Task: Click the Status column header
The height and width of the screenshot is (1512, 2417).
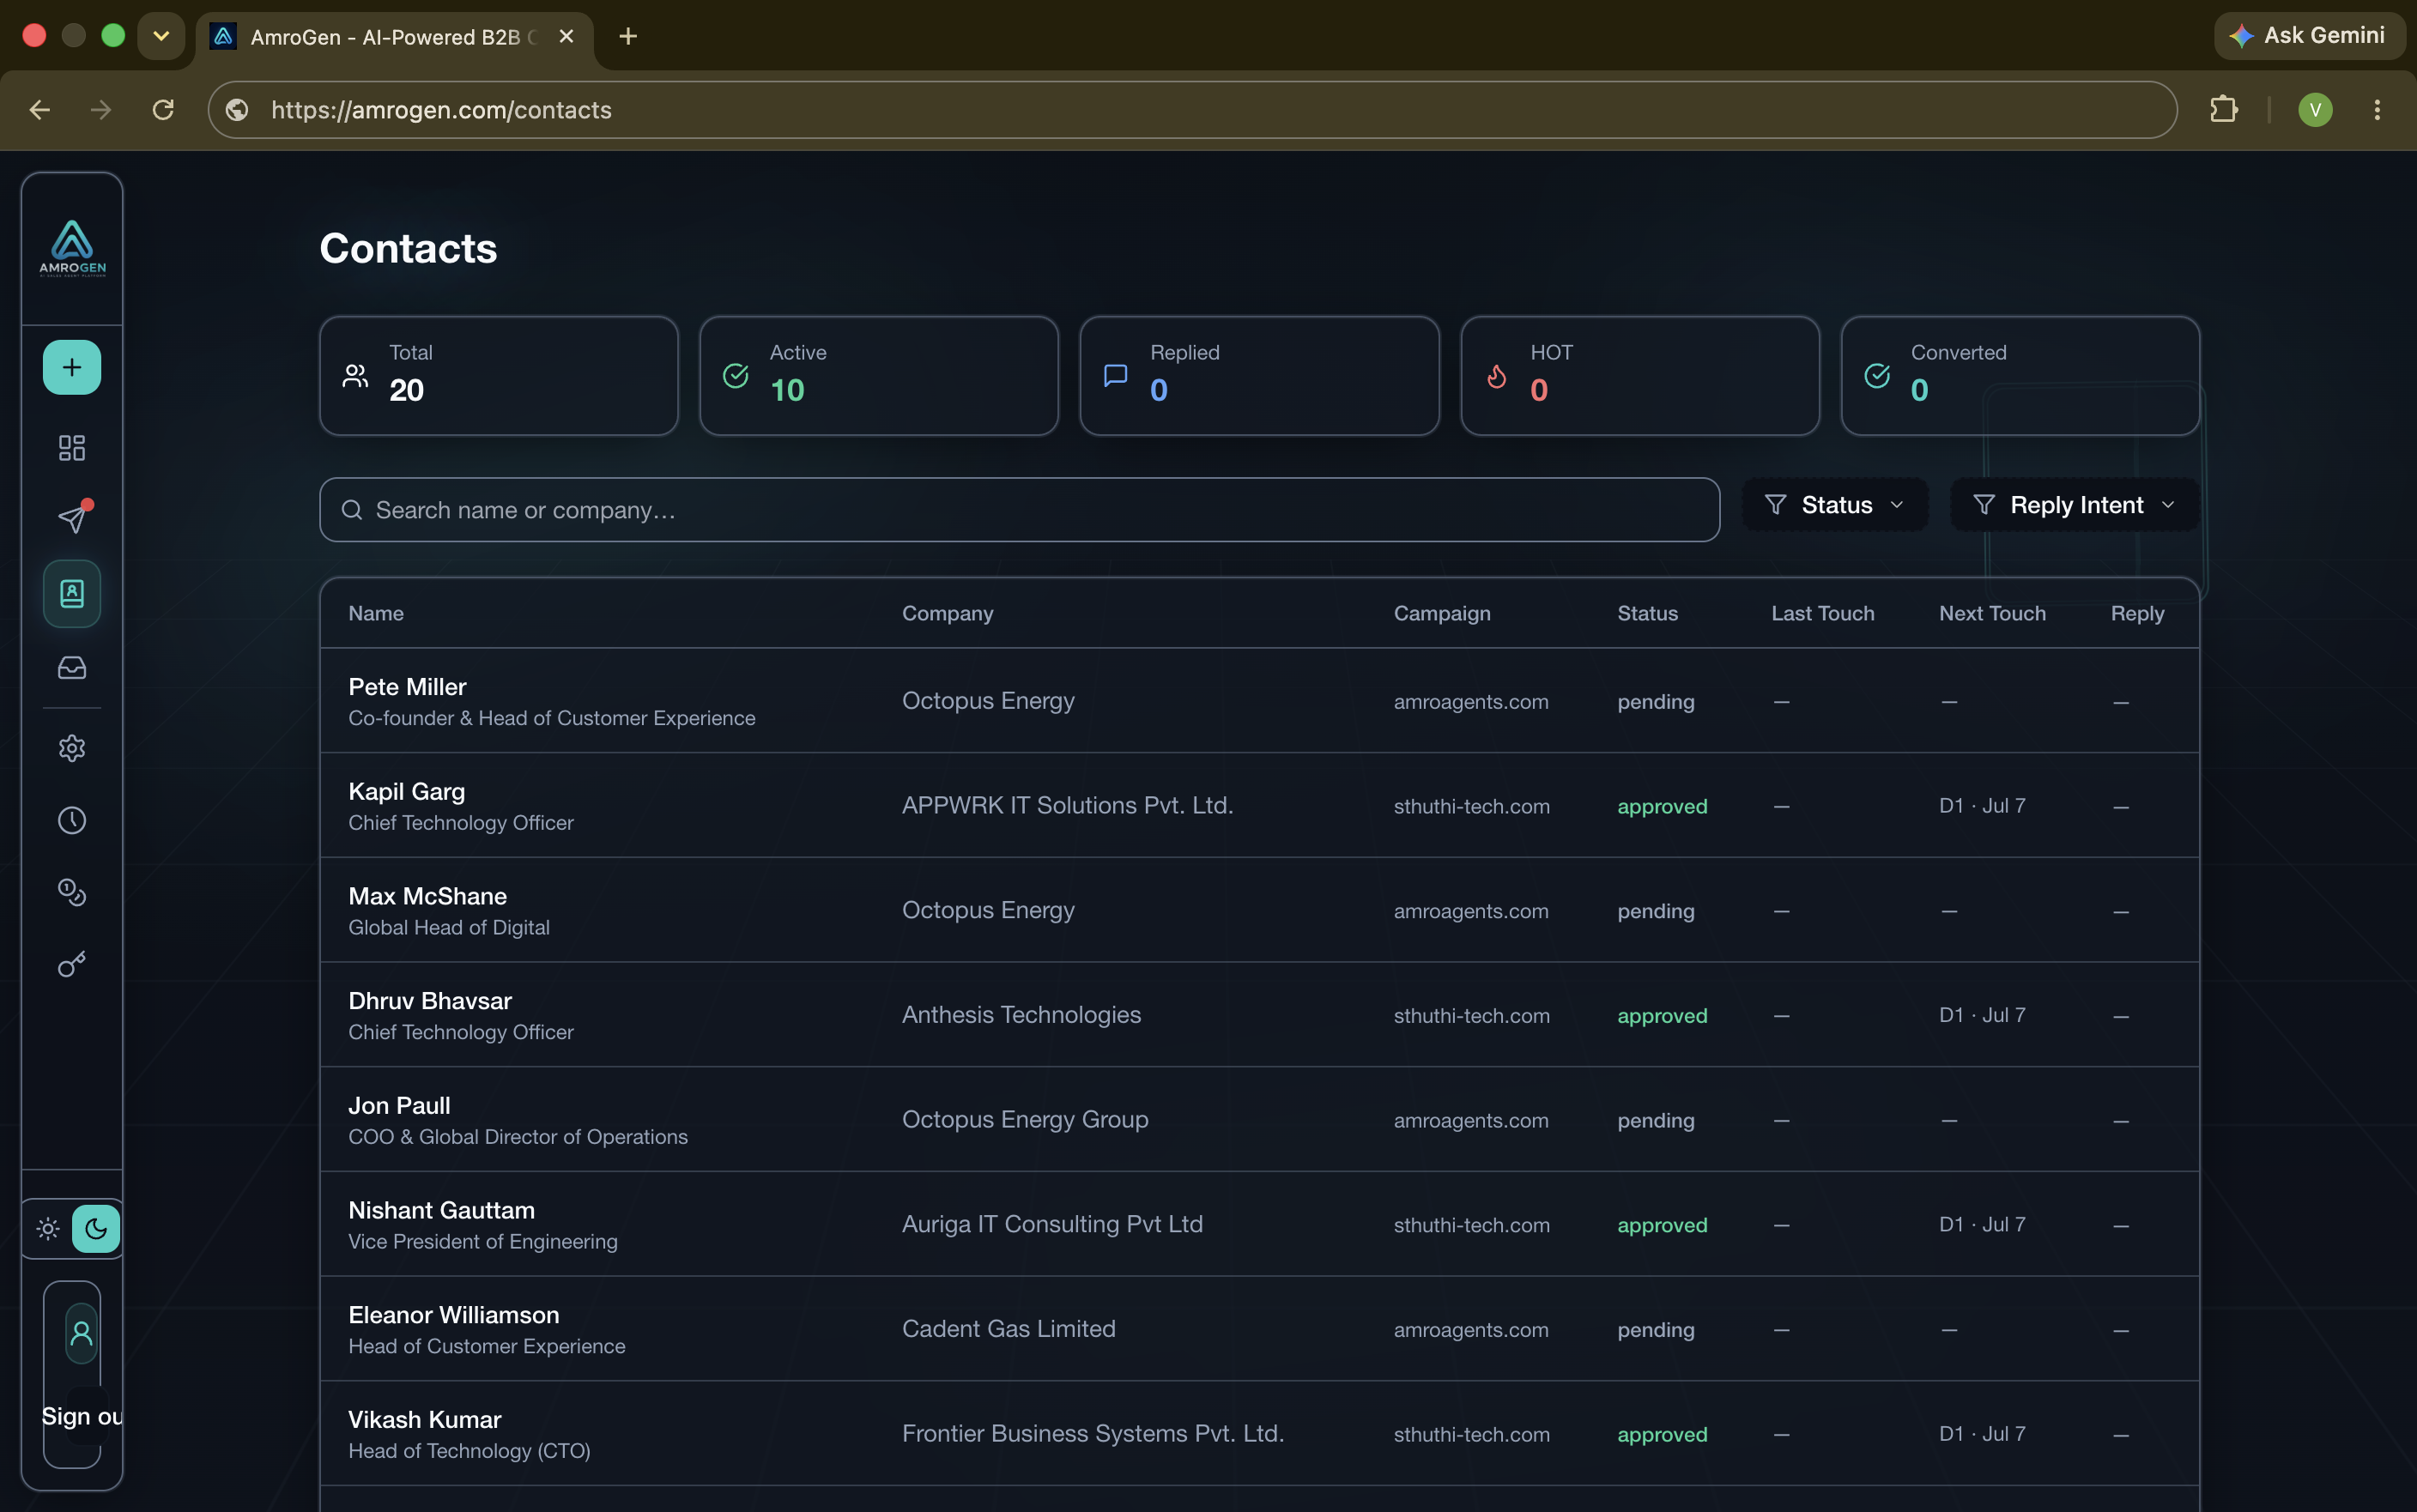Action: pyautogui.click(x=1647, y=613)
